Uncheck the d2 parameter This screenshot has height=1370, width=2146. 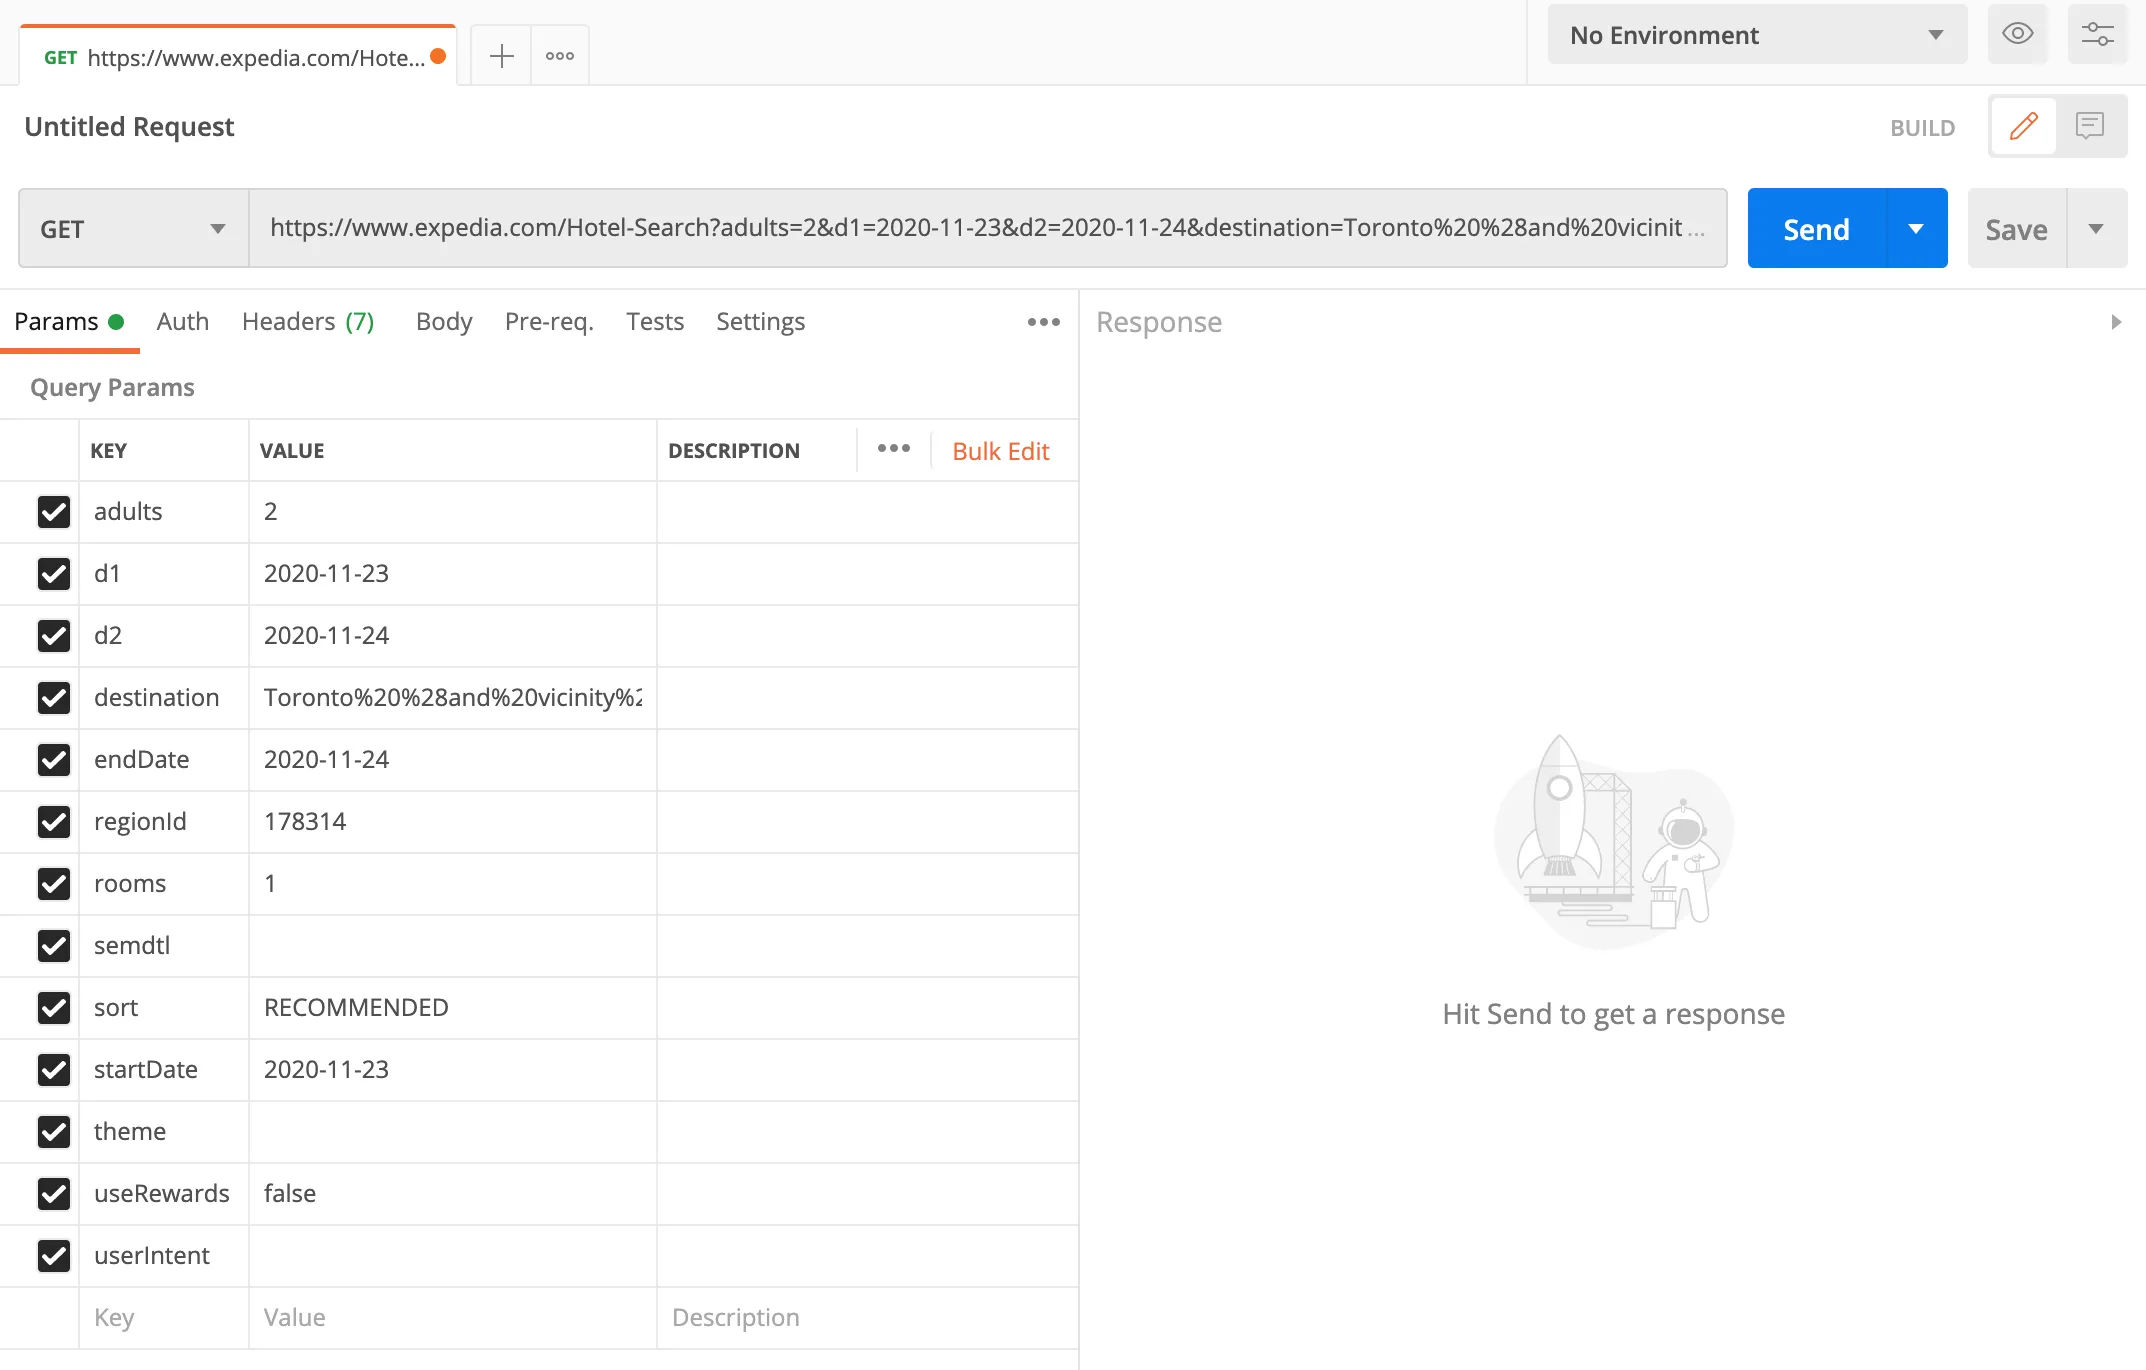(x=54, y=636)
